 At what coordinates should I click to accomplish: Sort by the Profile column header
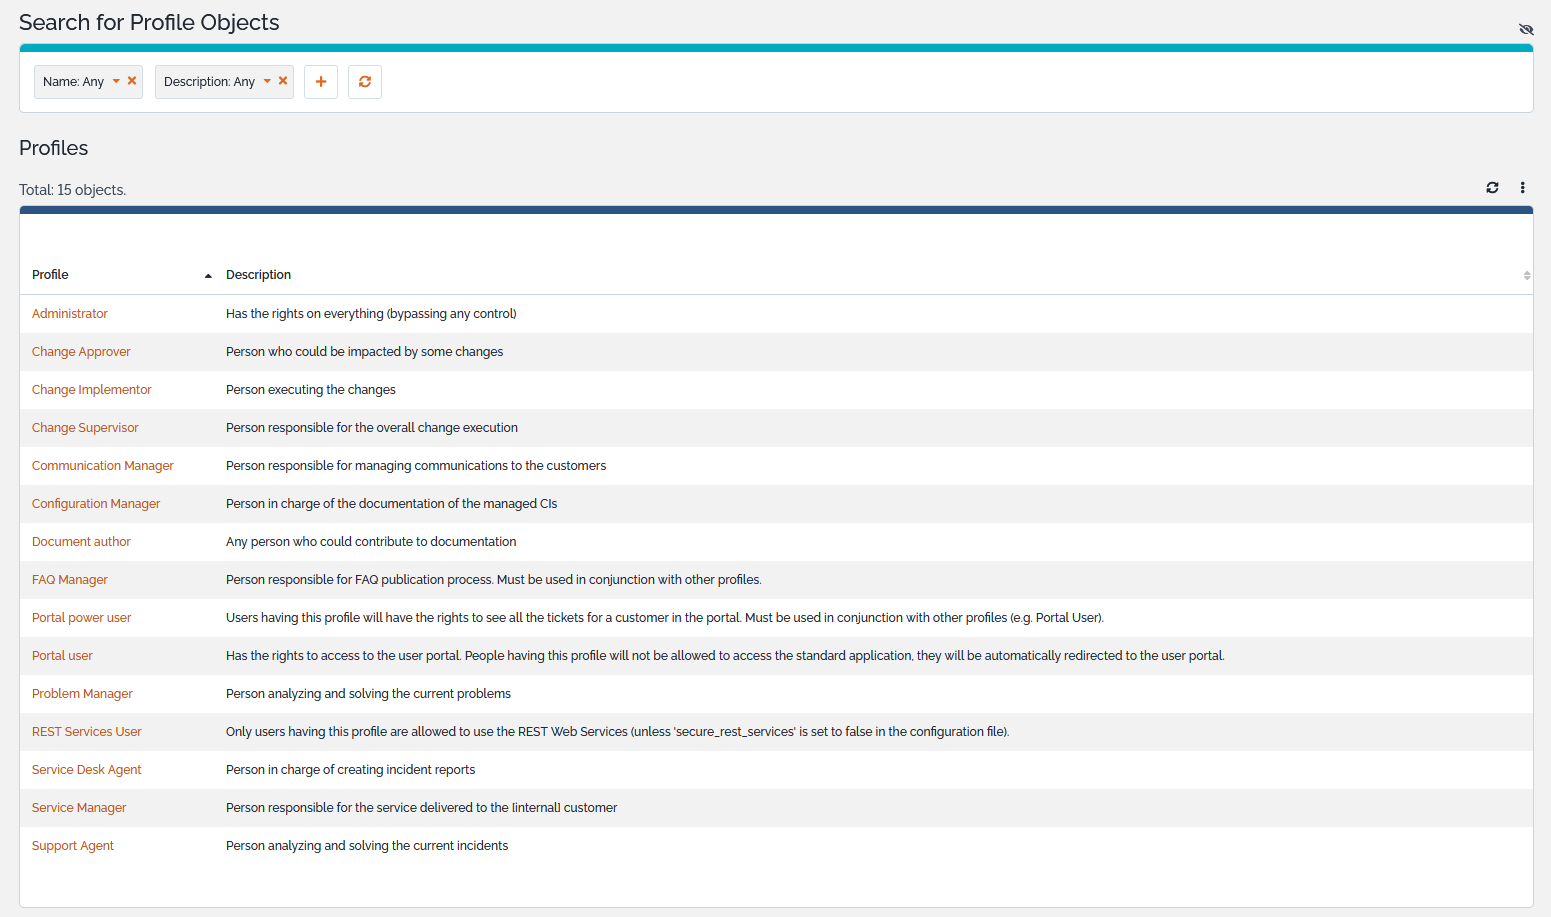pyautogui.click(x=50, y=275)
